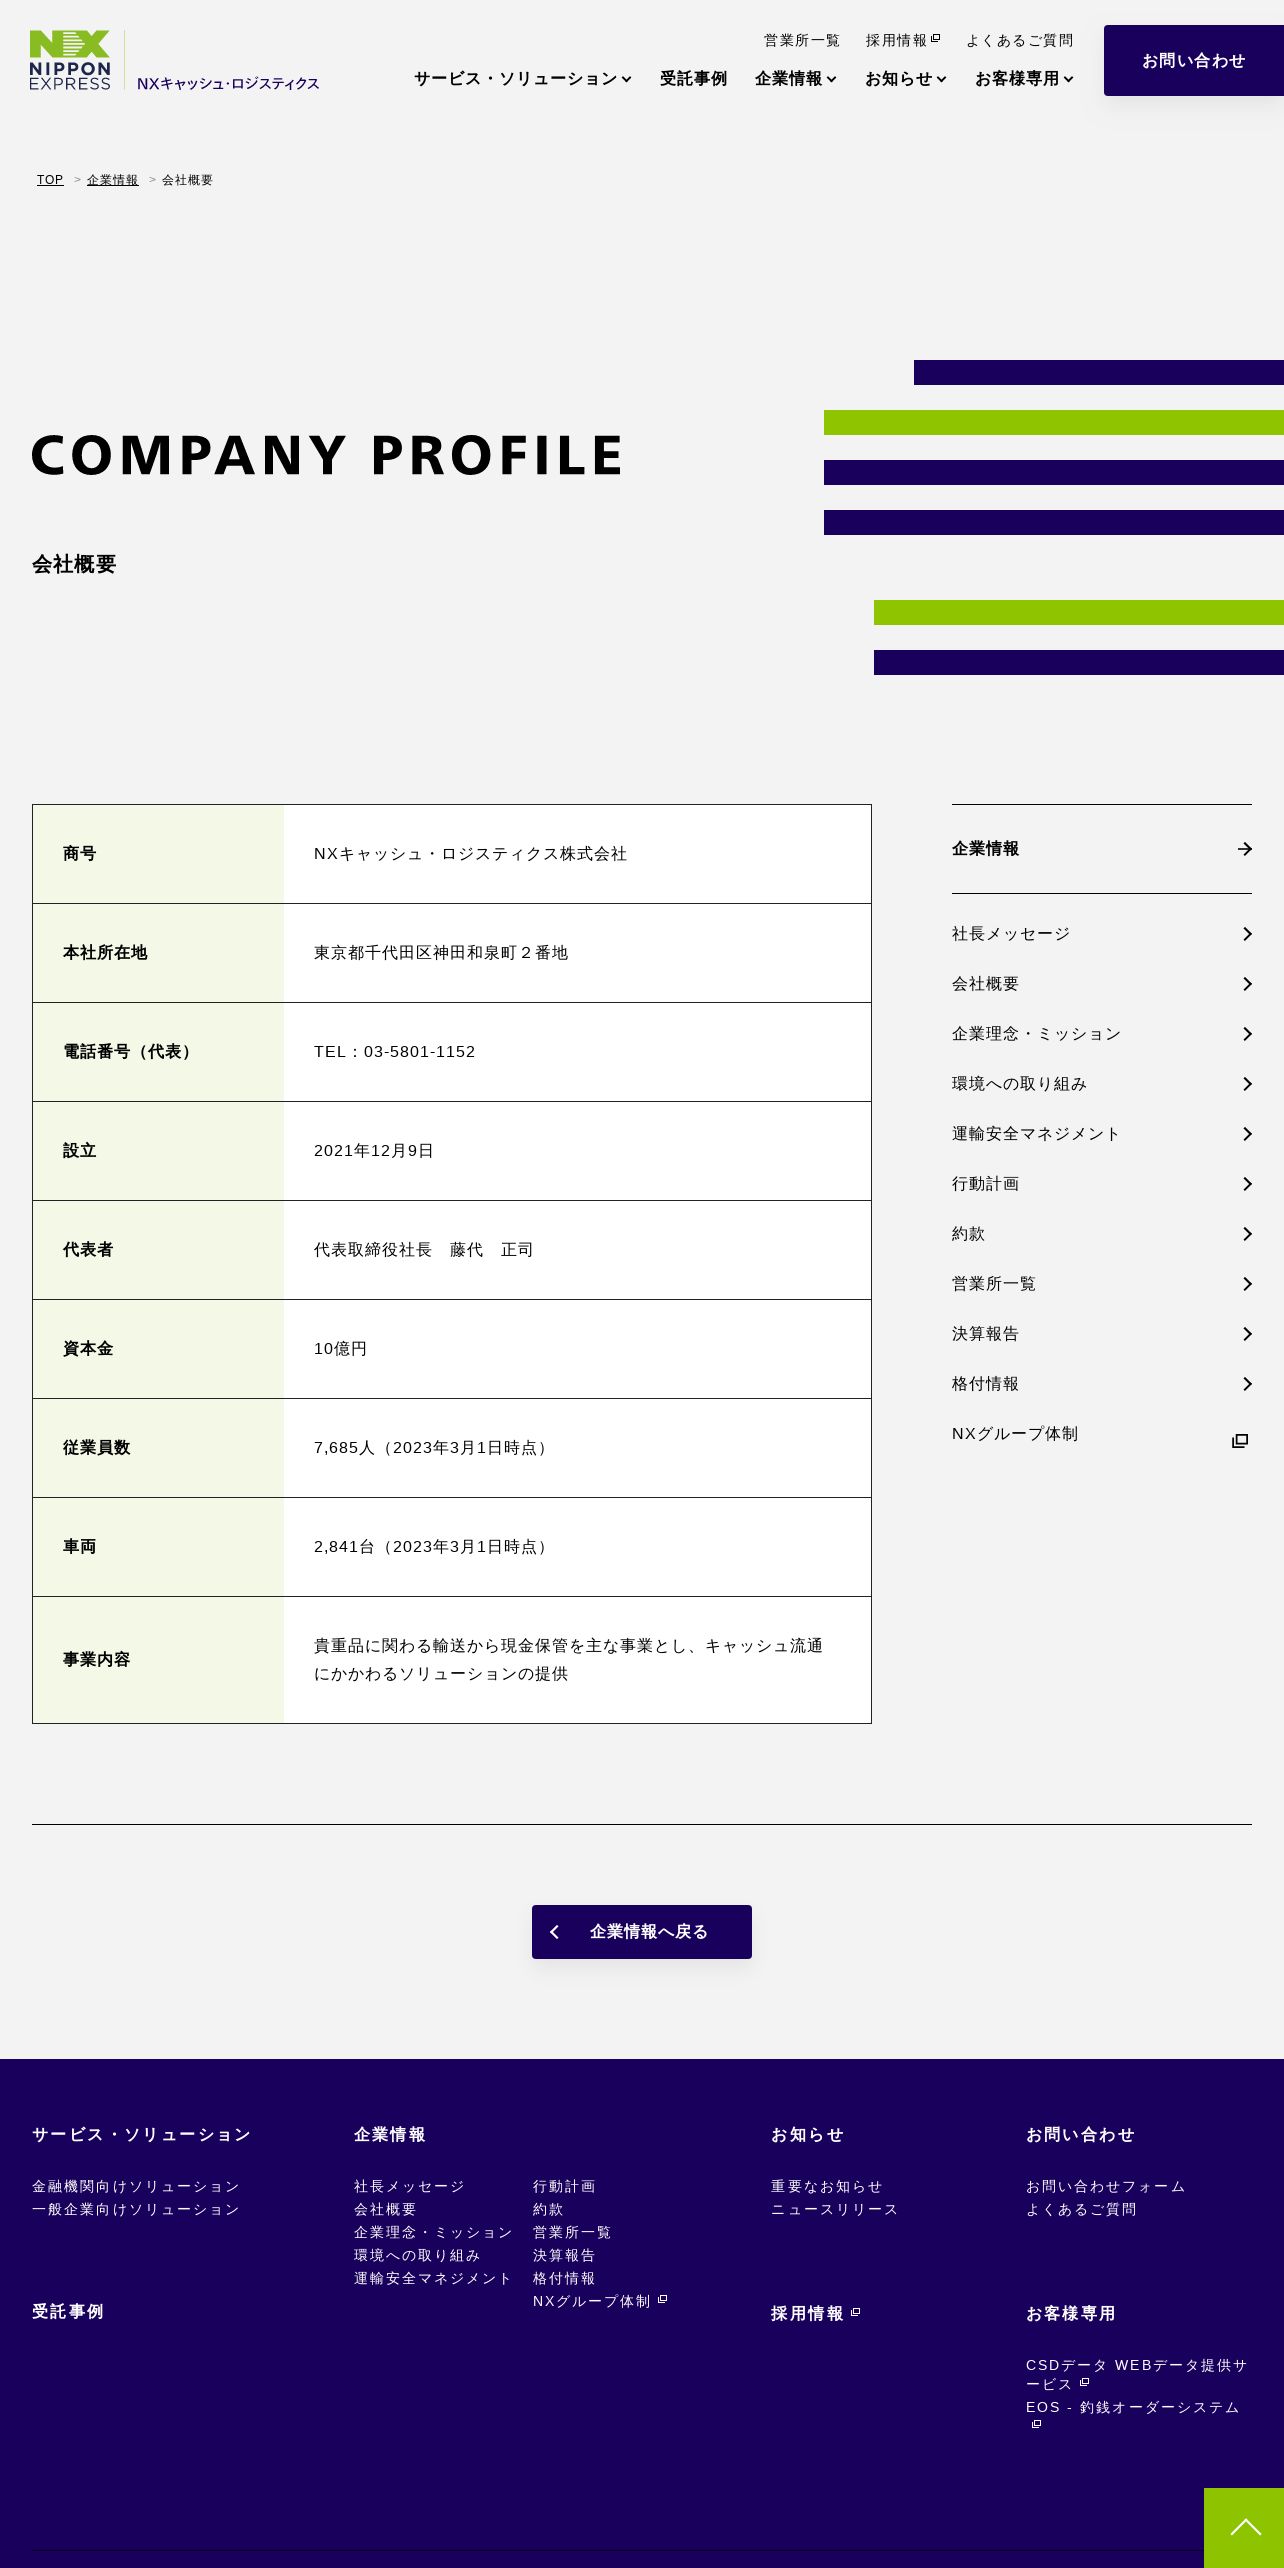Open footer 決算報告 link
1284x2568 pixels.
click(564, 2255)
